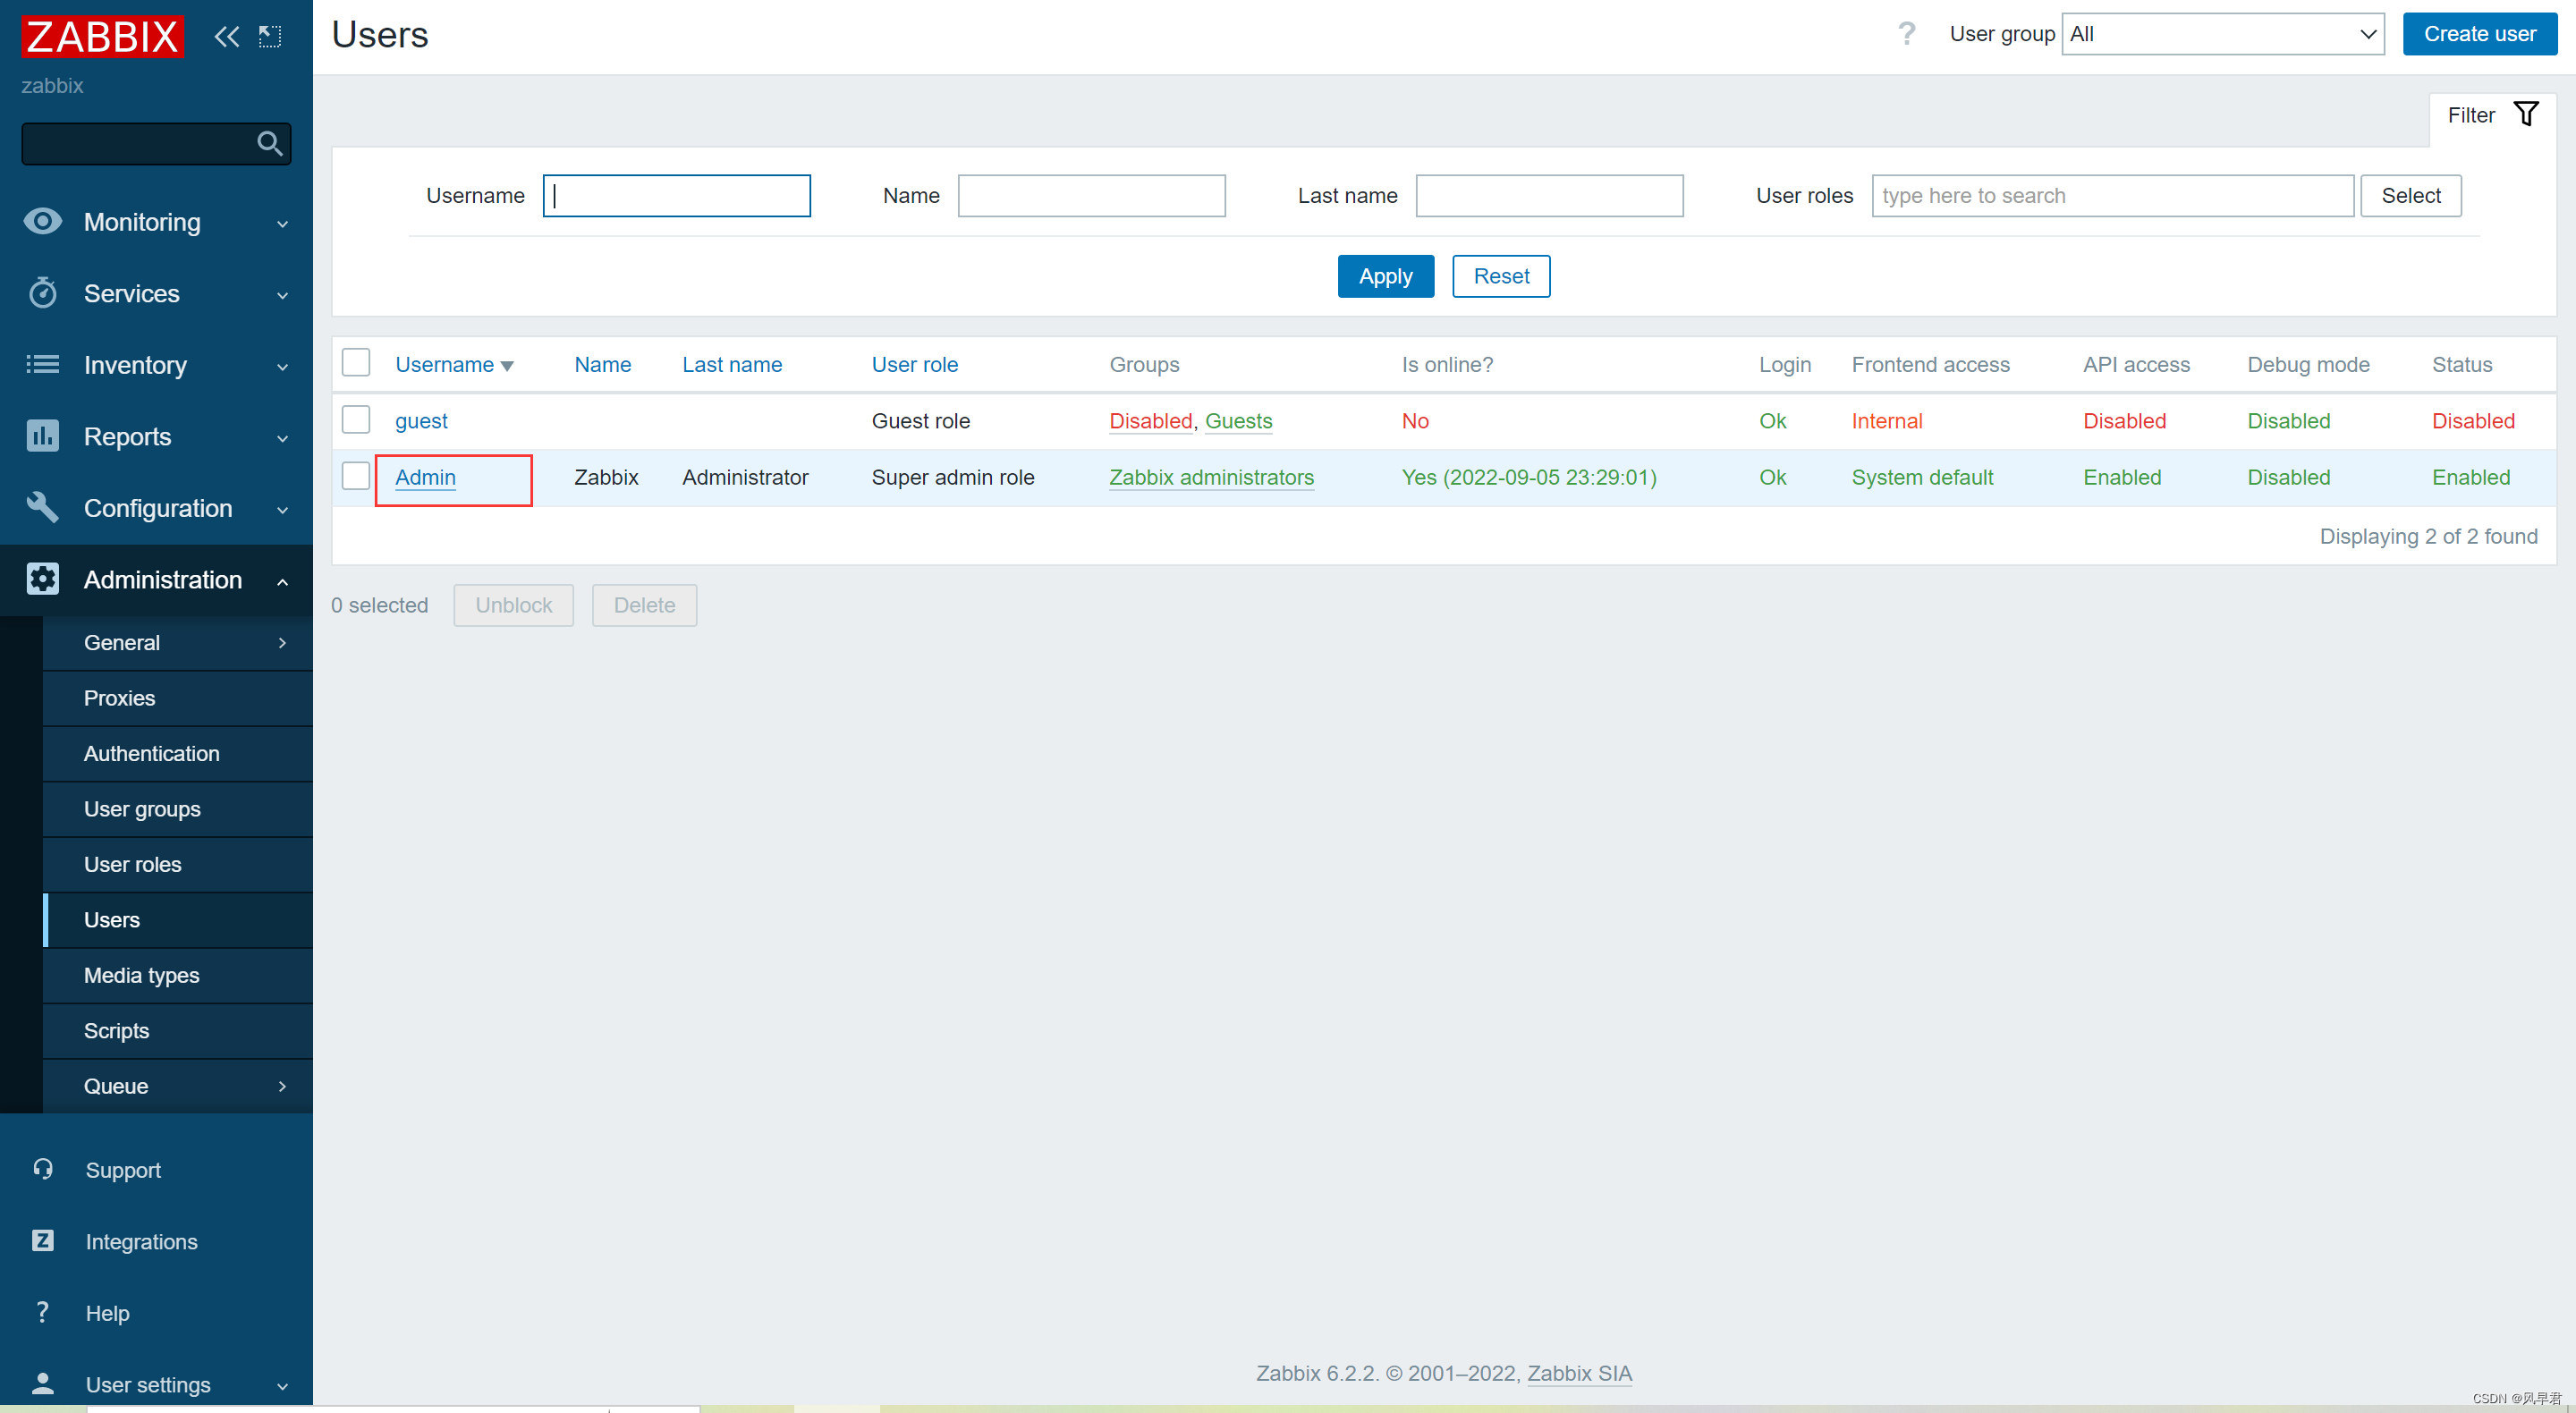Open the question mark help icon
This screenshot has height=1413, width=2576.
[1906, 34]
